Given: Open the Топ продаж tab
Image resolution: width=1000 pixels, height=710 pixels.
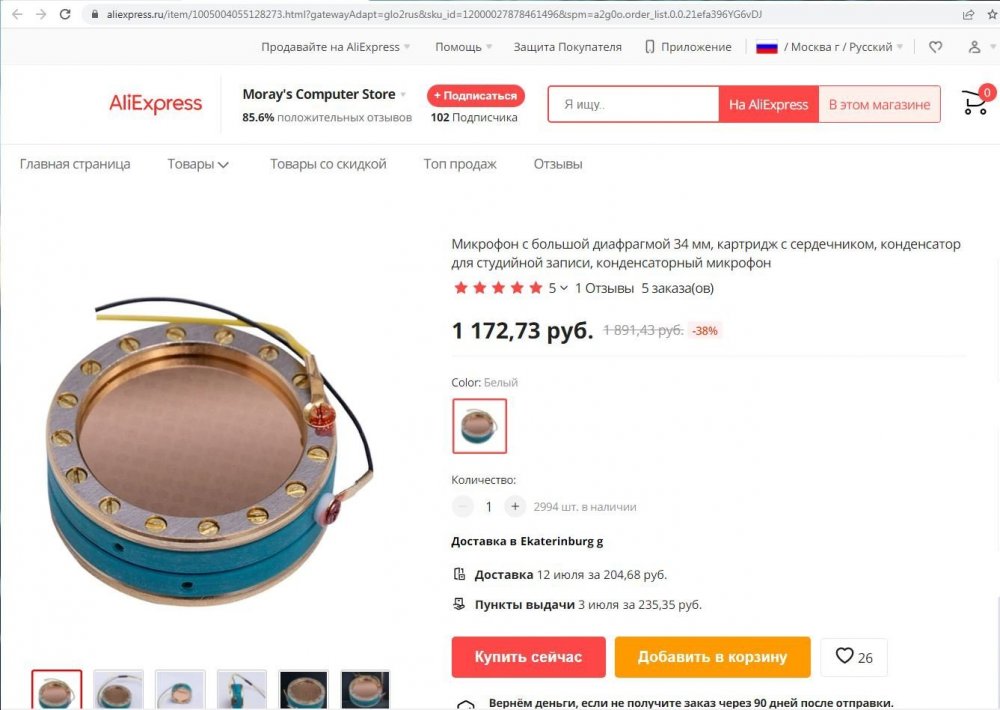Looking at the screenshot, I should pyautogui.click(x=460, y=164).
